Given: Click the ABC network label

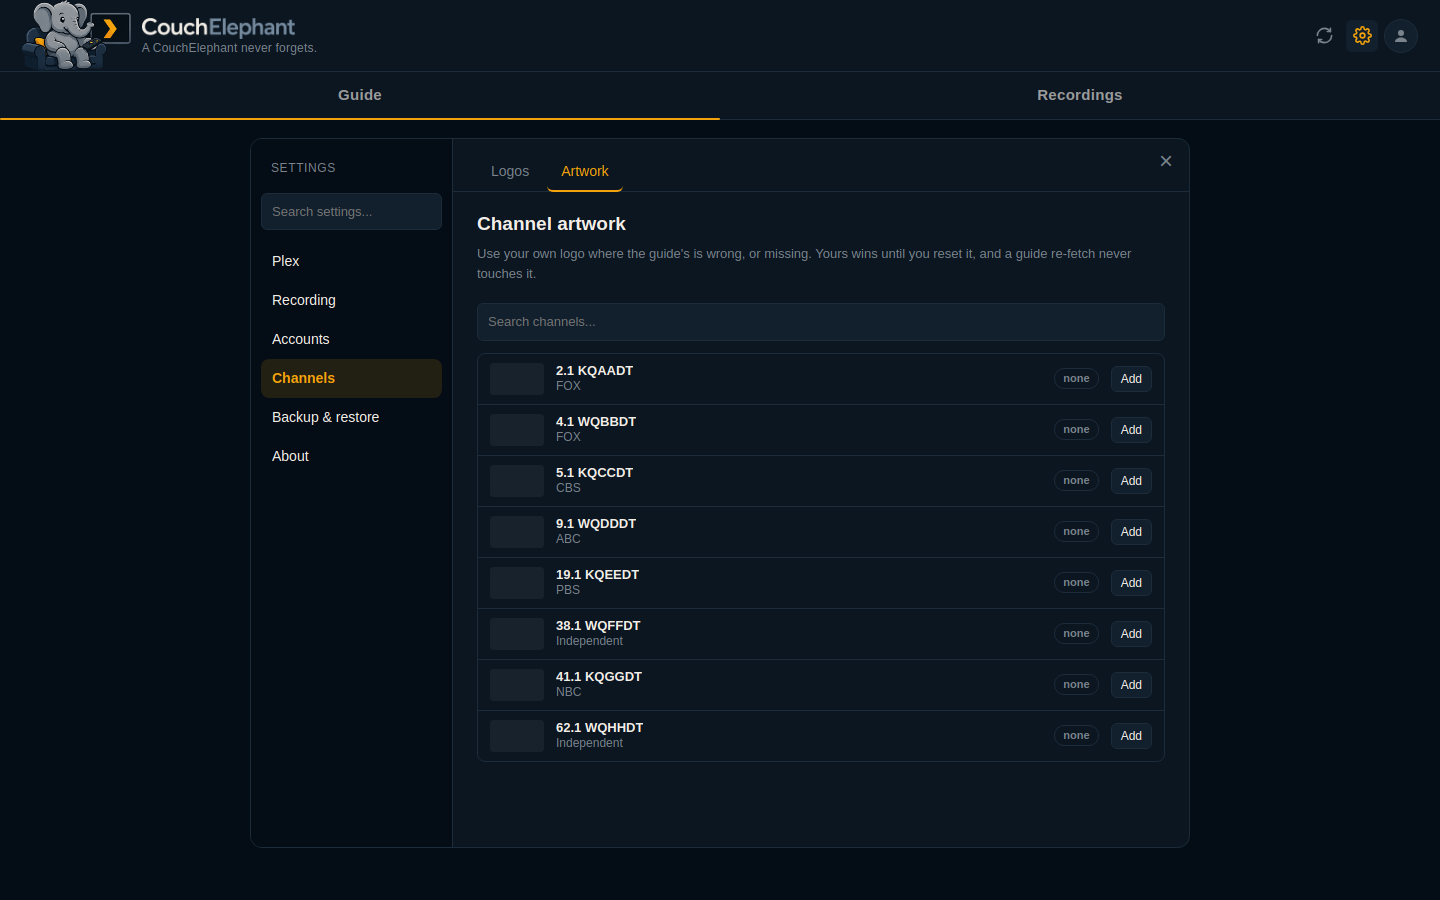Looking at the screenshot, I should 568,539.
